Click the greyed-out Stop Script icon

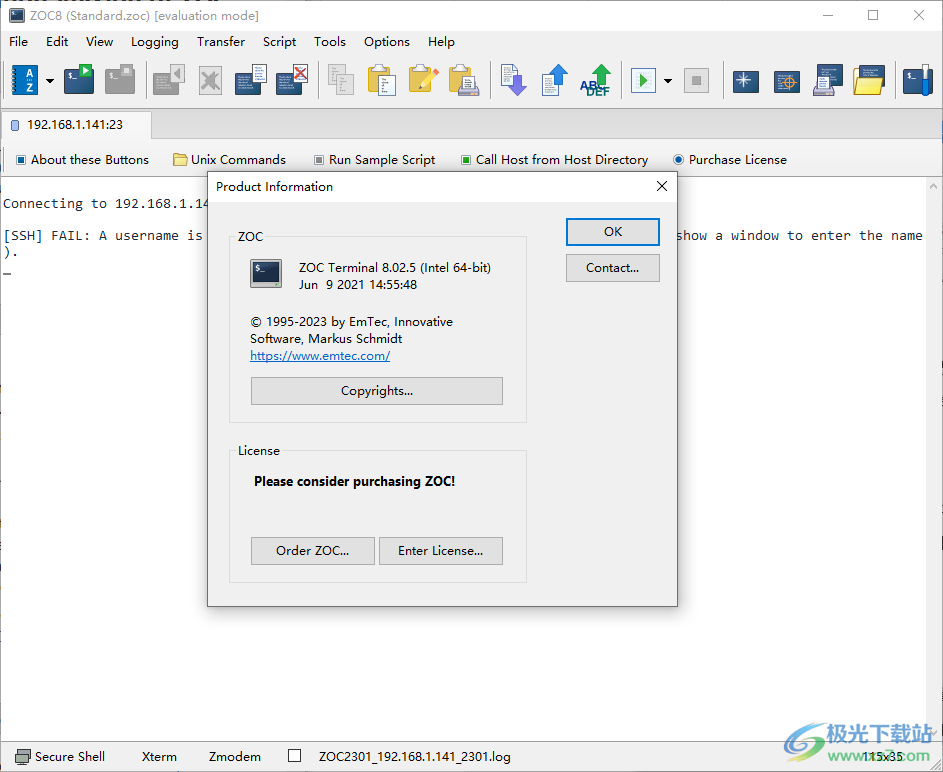[696, 80]
